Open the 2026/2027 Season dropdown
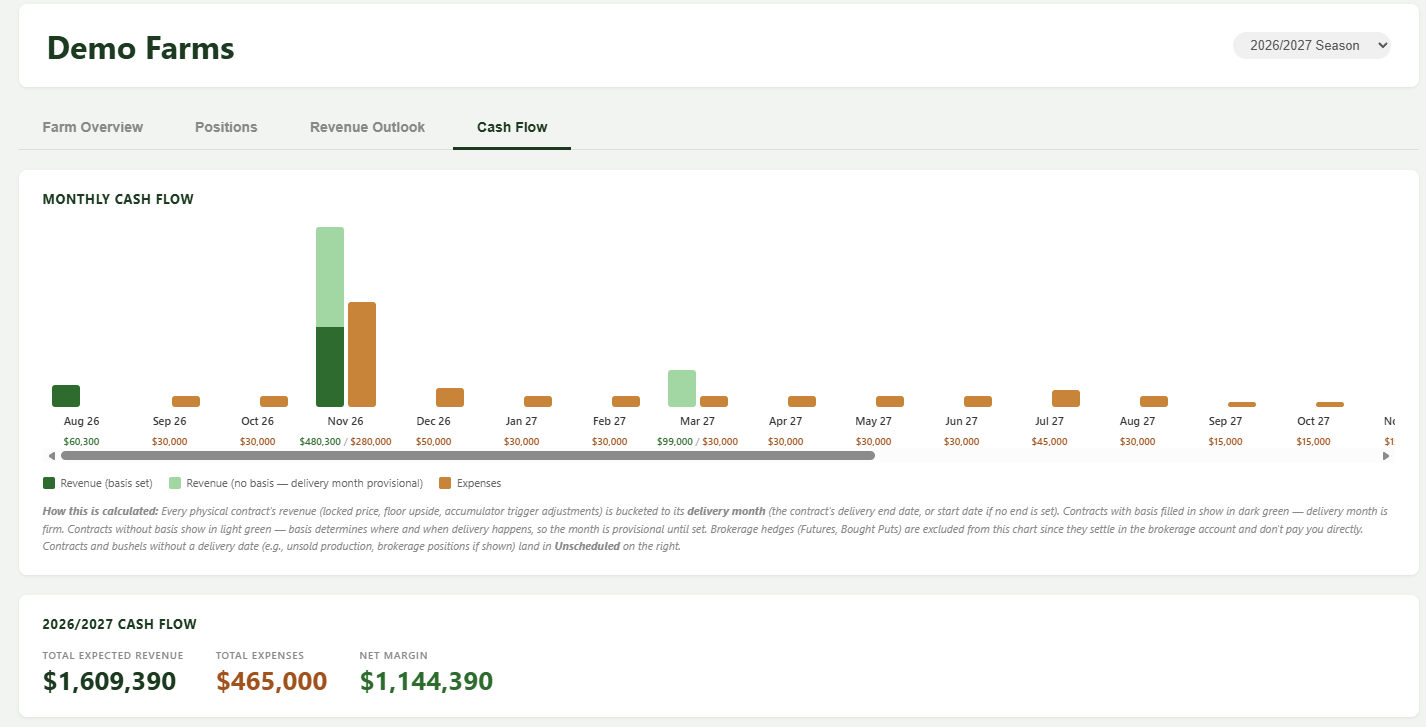 [x=1311, y=45]
